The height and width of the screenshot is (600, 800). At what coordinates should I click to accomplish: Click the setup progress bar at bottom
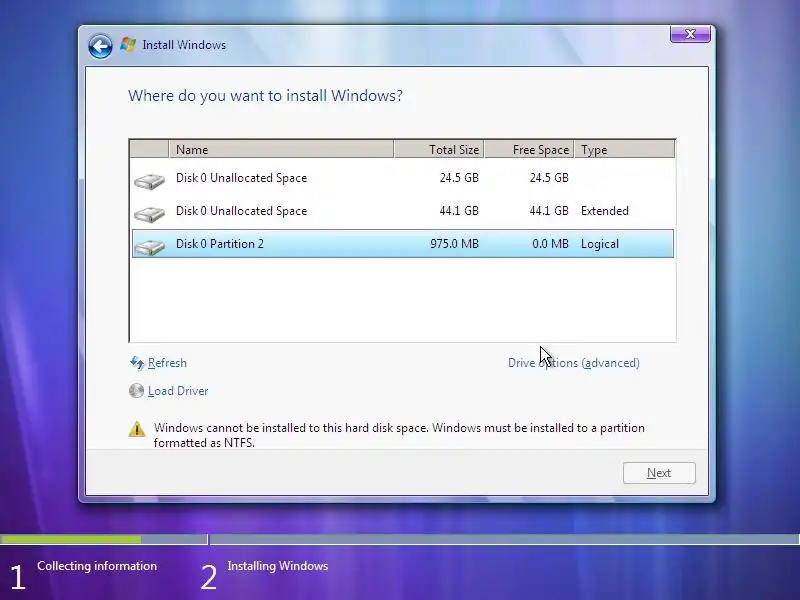coord(400,539)
